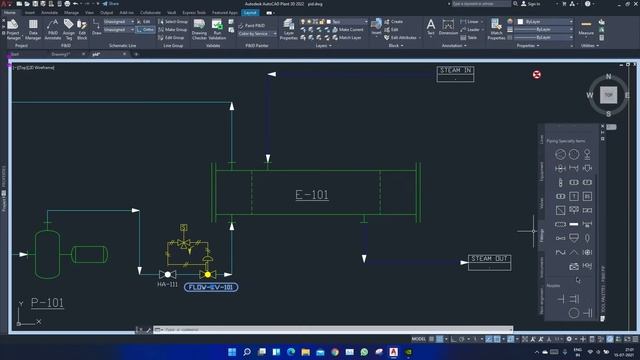The width and height of the screenshot is (640, 360).
Task: Open ByLayer lineweight dropdown
Action: point(545,30)
